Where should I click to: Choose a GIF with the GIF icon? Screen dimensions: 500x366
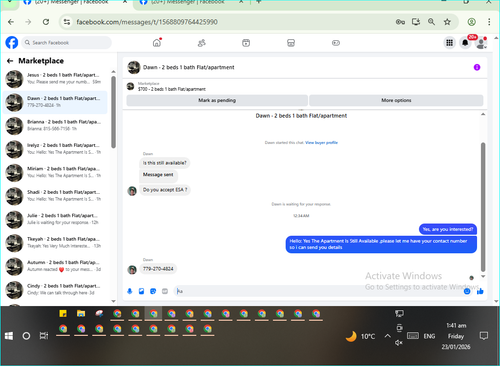(165, 291)
